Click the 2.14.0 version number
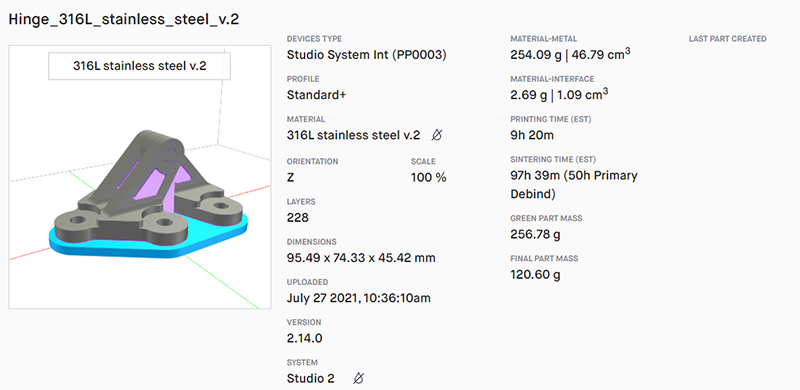Image resolution: width=800 pixels, height=390 pixels. pos(305,338)
